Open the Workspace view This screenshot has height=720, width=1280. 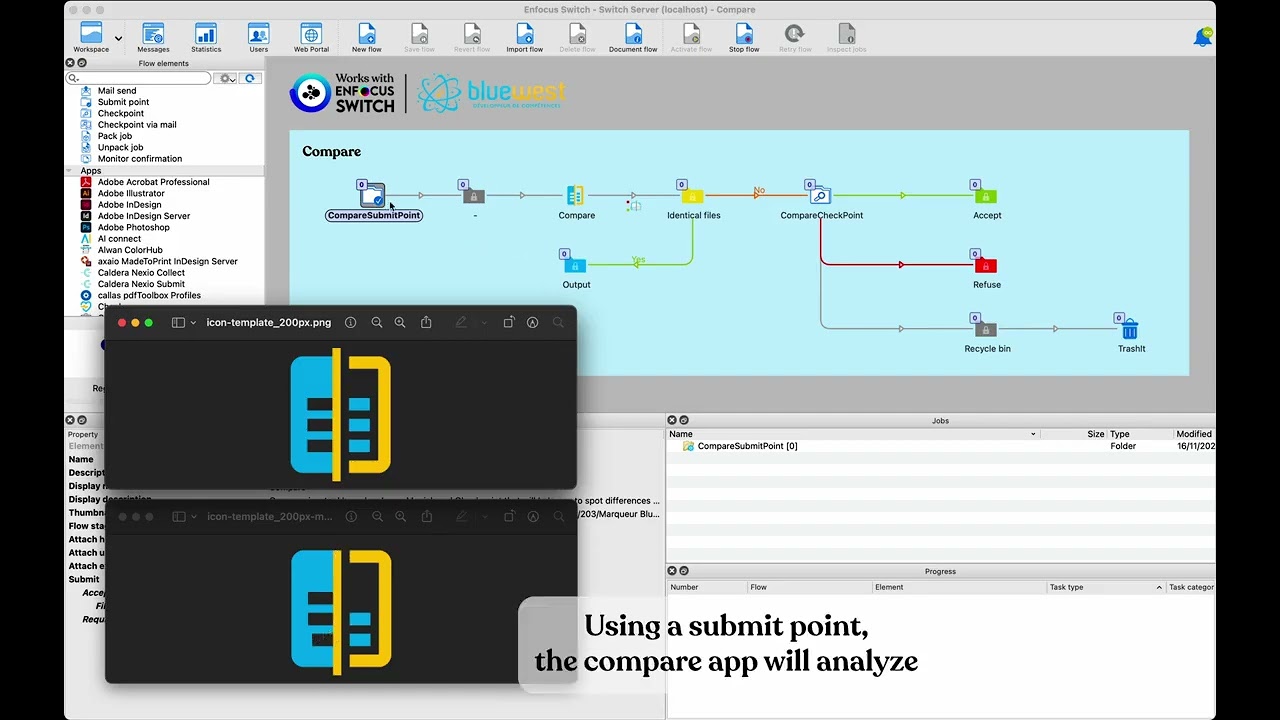click(91, 38)
